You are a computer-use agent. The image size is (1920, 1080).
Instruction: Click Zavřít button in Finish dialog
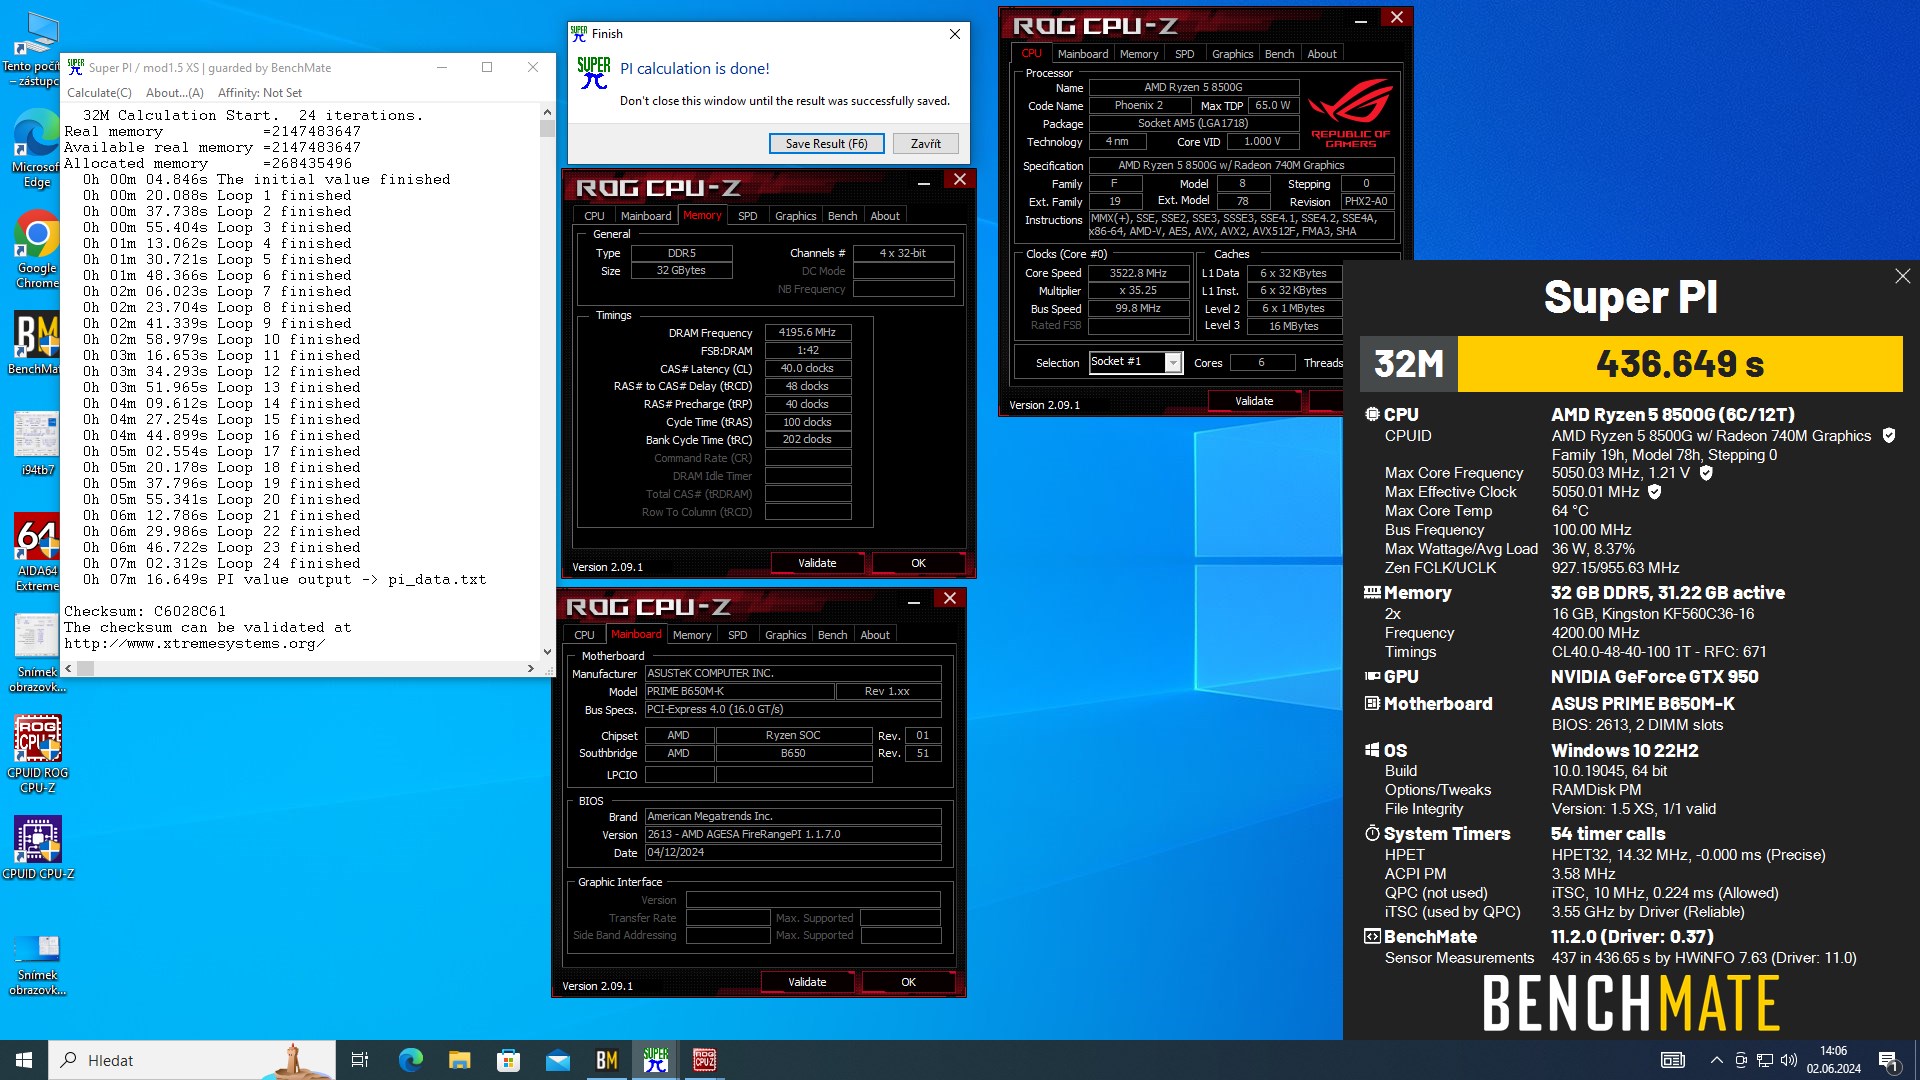point(925,144)
